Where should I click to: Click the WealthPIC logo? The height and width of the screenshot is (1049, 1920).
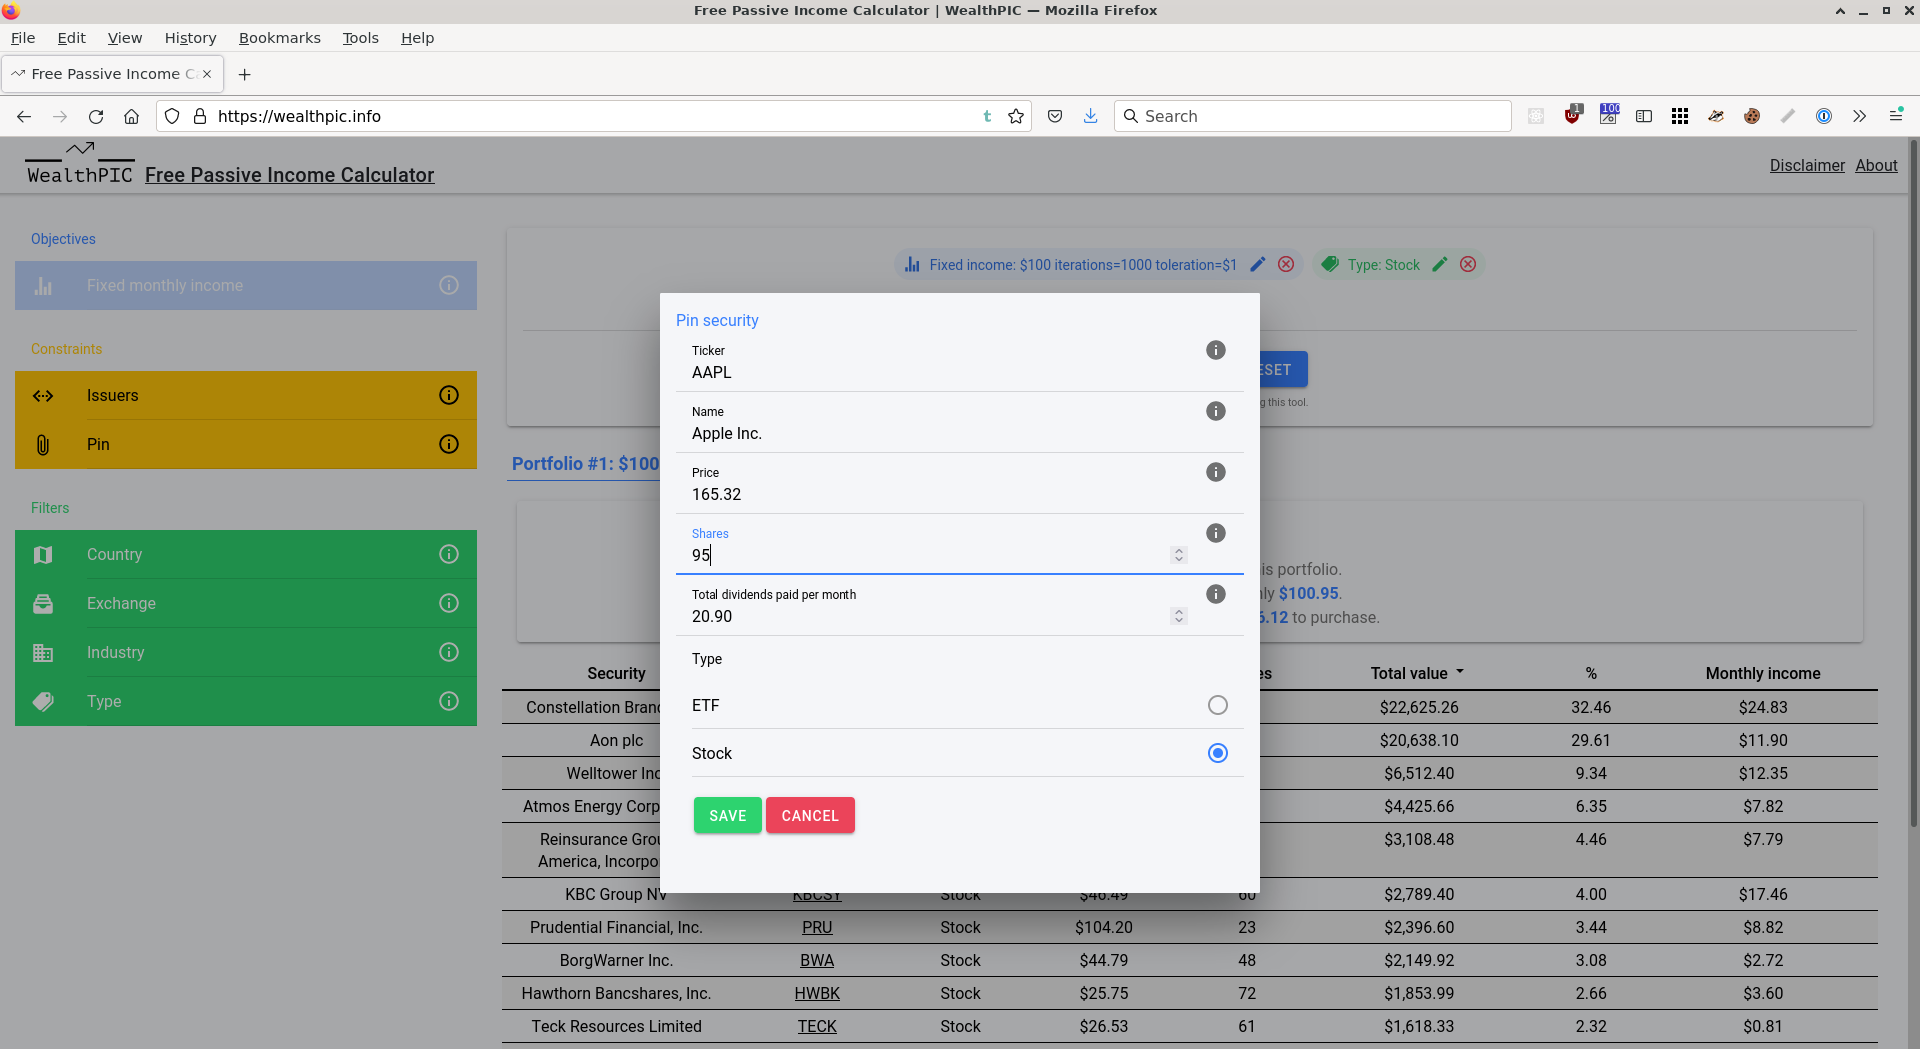tap(80, 165)
